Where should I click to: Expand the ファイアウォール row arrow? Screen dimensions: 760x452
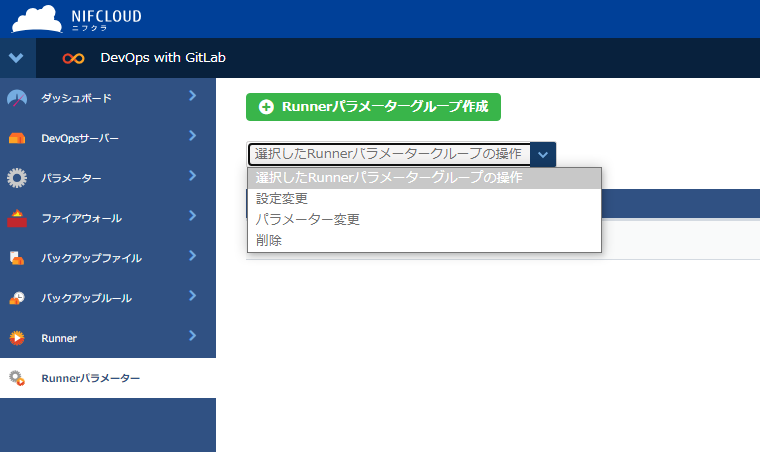pos(192,216)
